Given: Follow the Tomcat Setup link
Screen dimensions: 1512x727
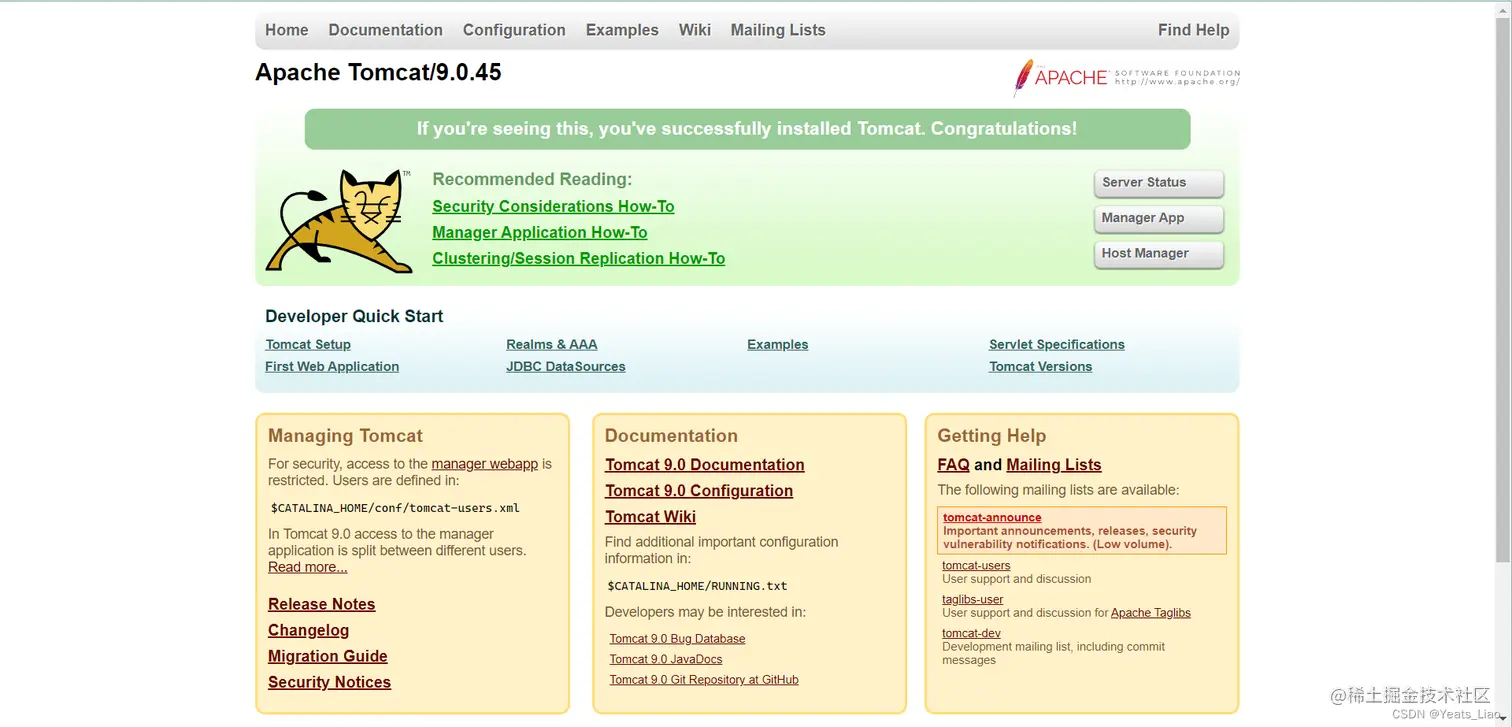Looking at the screenshot, I should [x=308, y=345].
